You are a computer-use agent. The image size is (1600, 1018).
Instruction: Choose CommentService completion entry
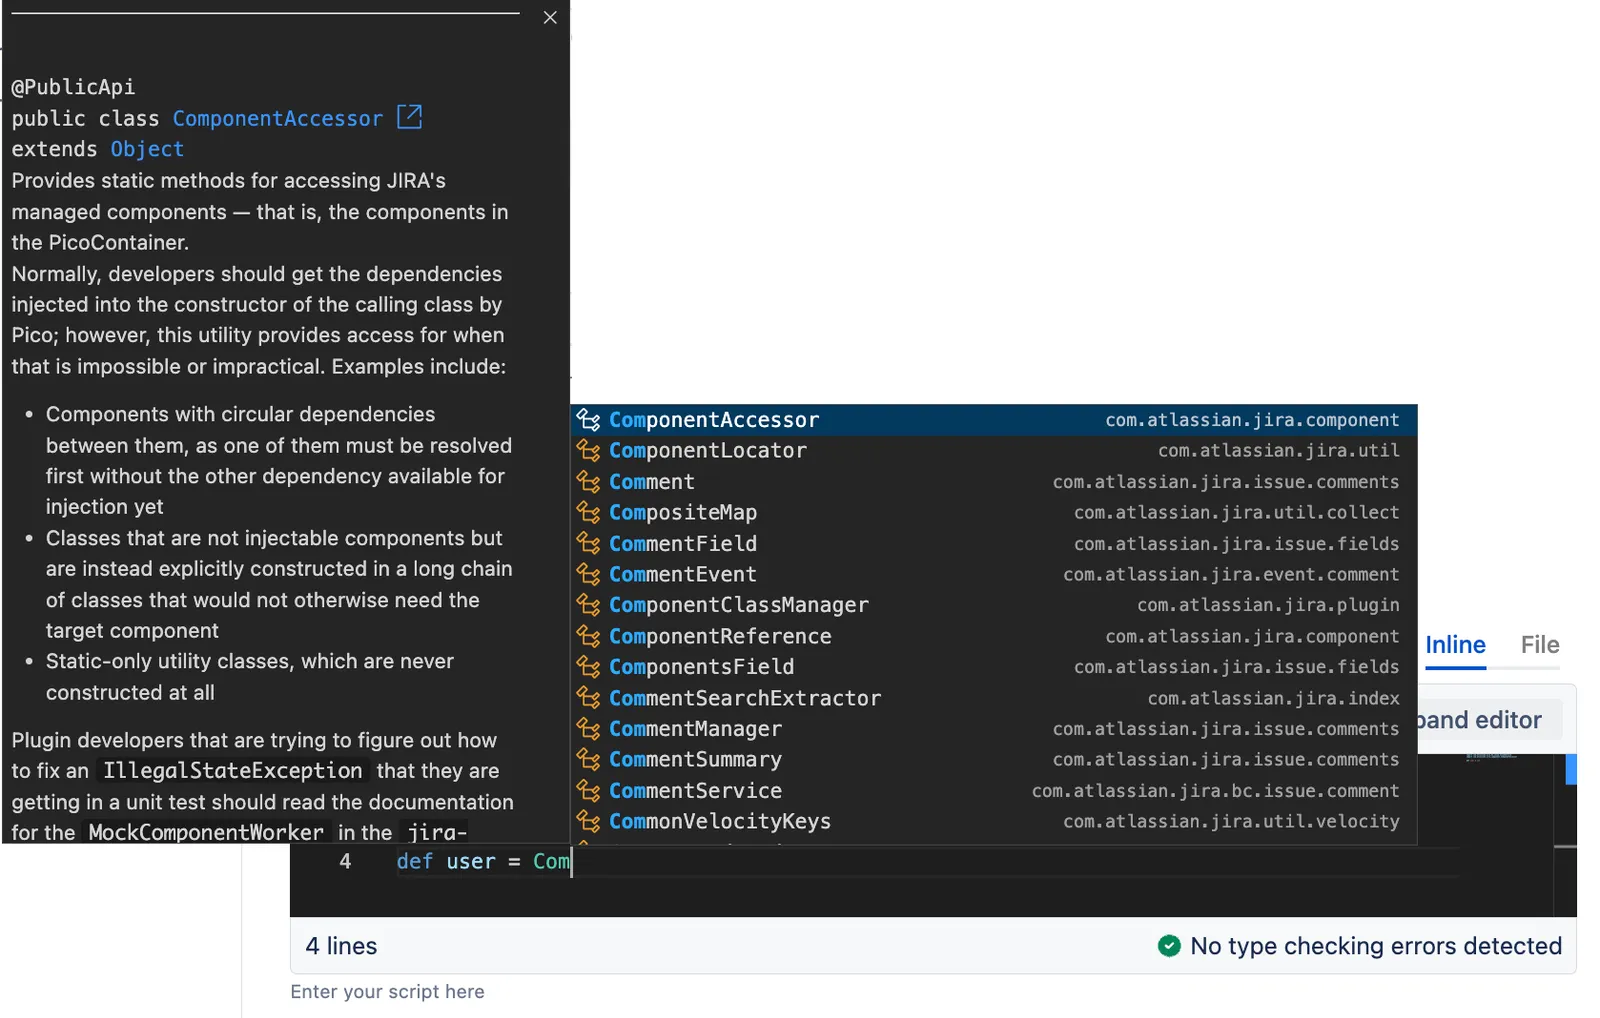tap(994, 791)
